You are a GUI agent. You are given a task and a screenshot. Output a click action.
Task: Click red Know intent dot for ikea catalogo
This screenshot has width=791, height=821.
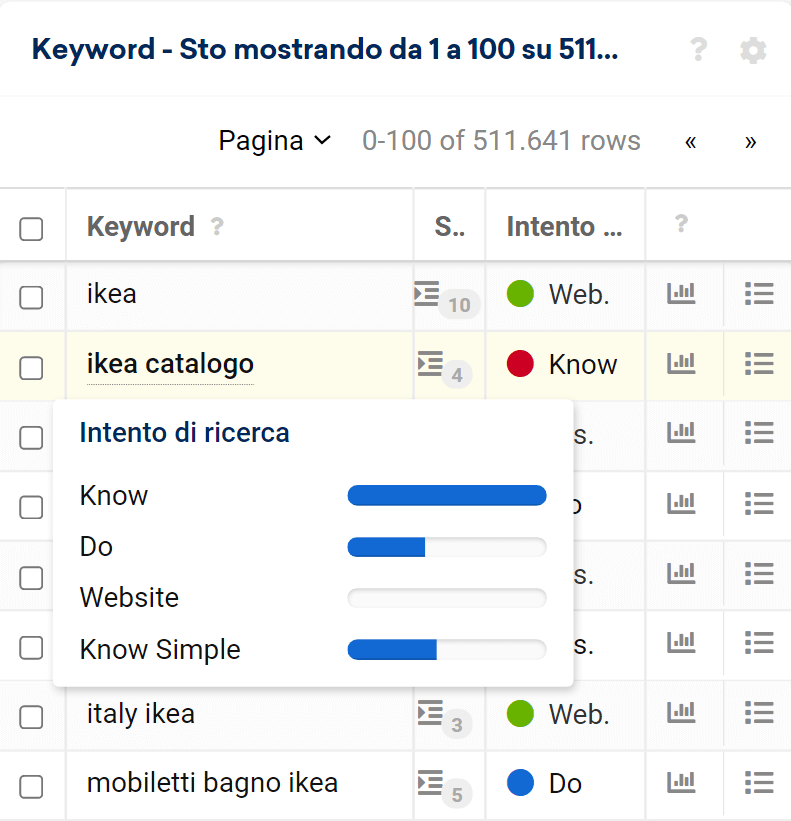[520, 363]
